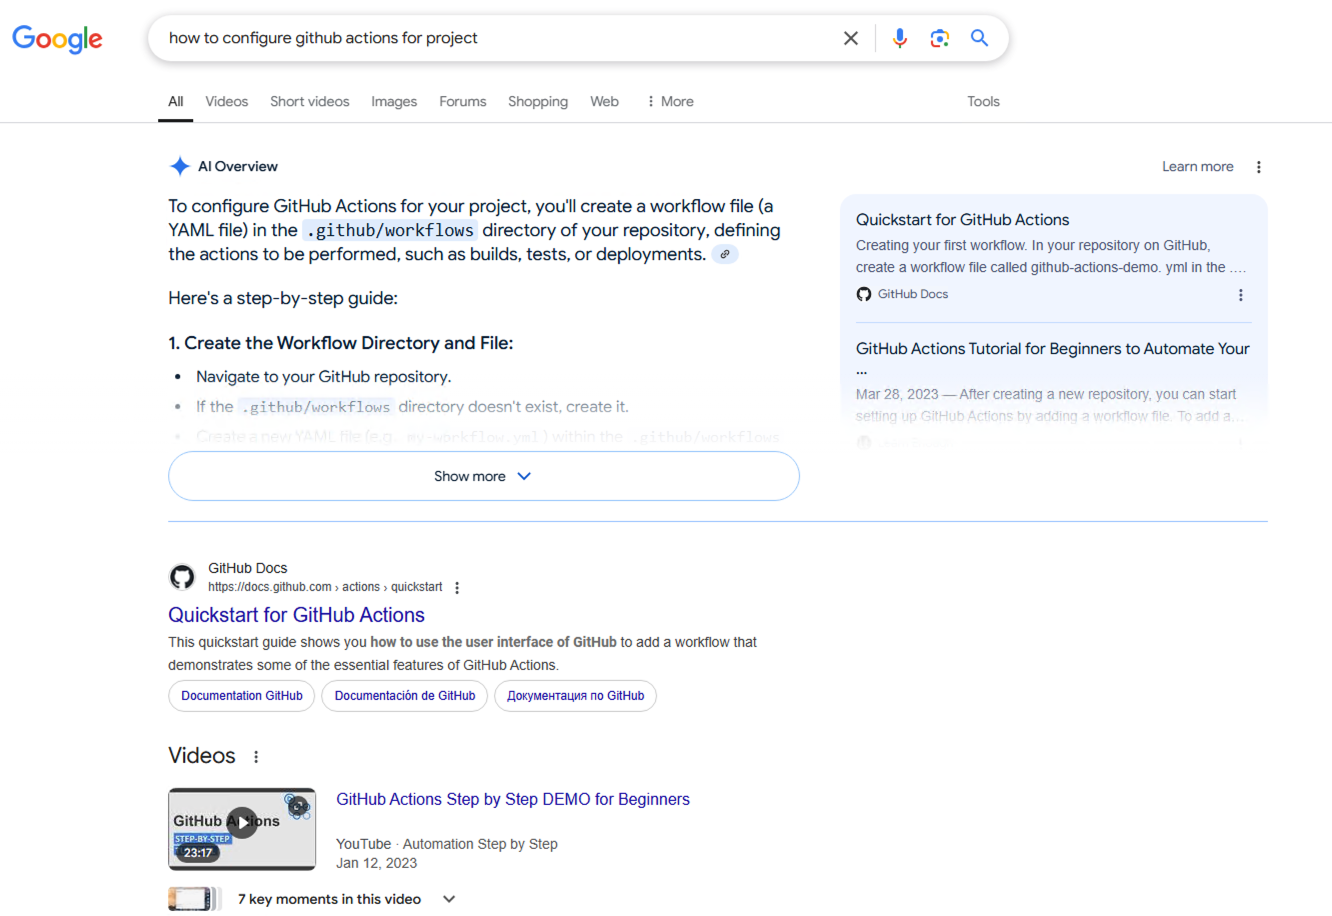The image size is (1332, 916).
Task: Open three-dot menu beside Videos heading
Action: point(256,757)
